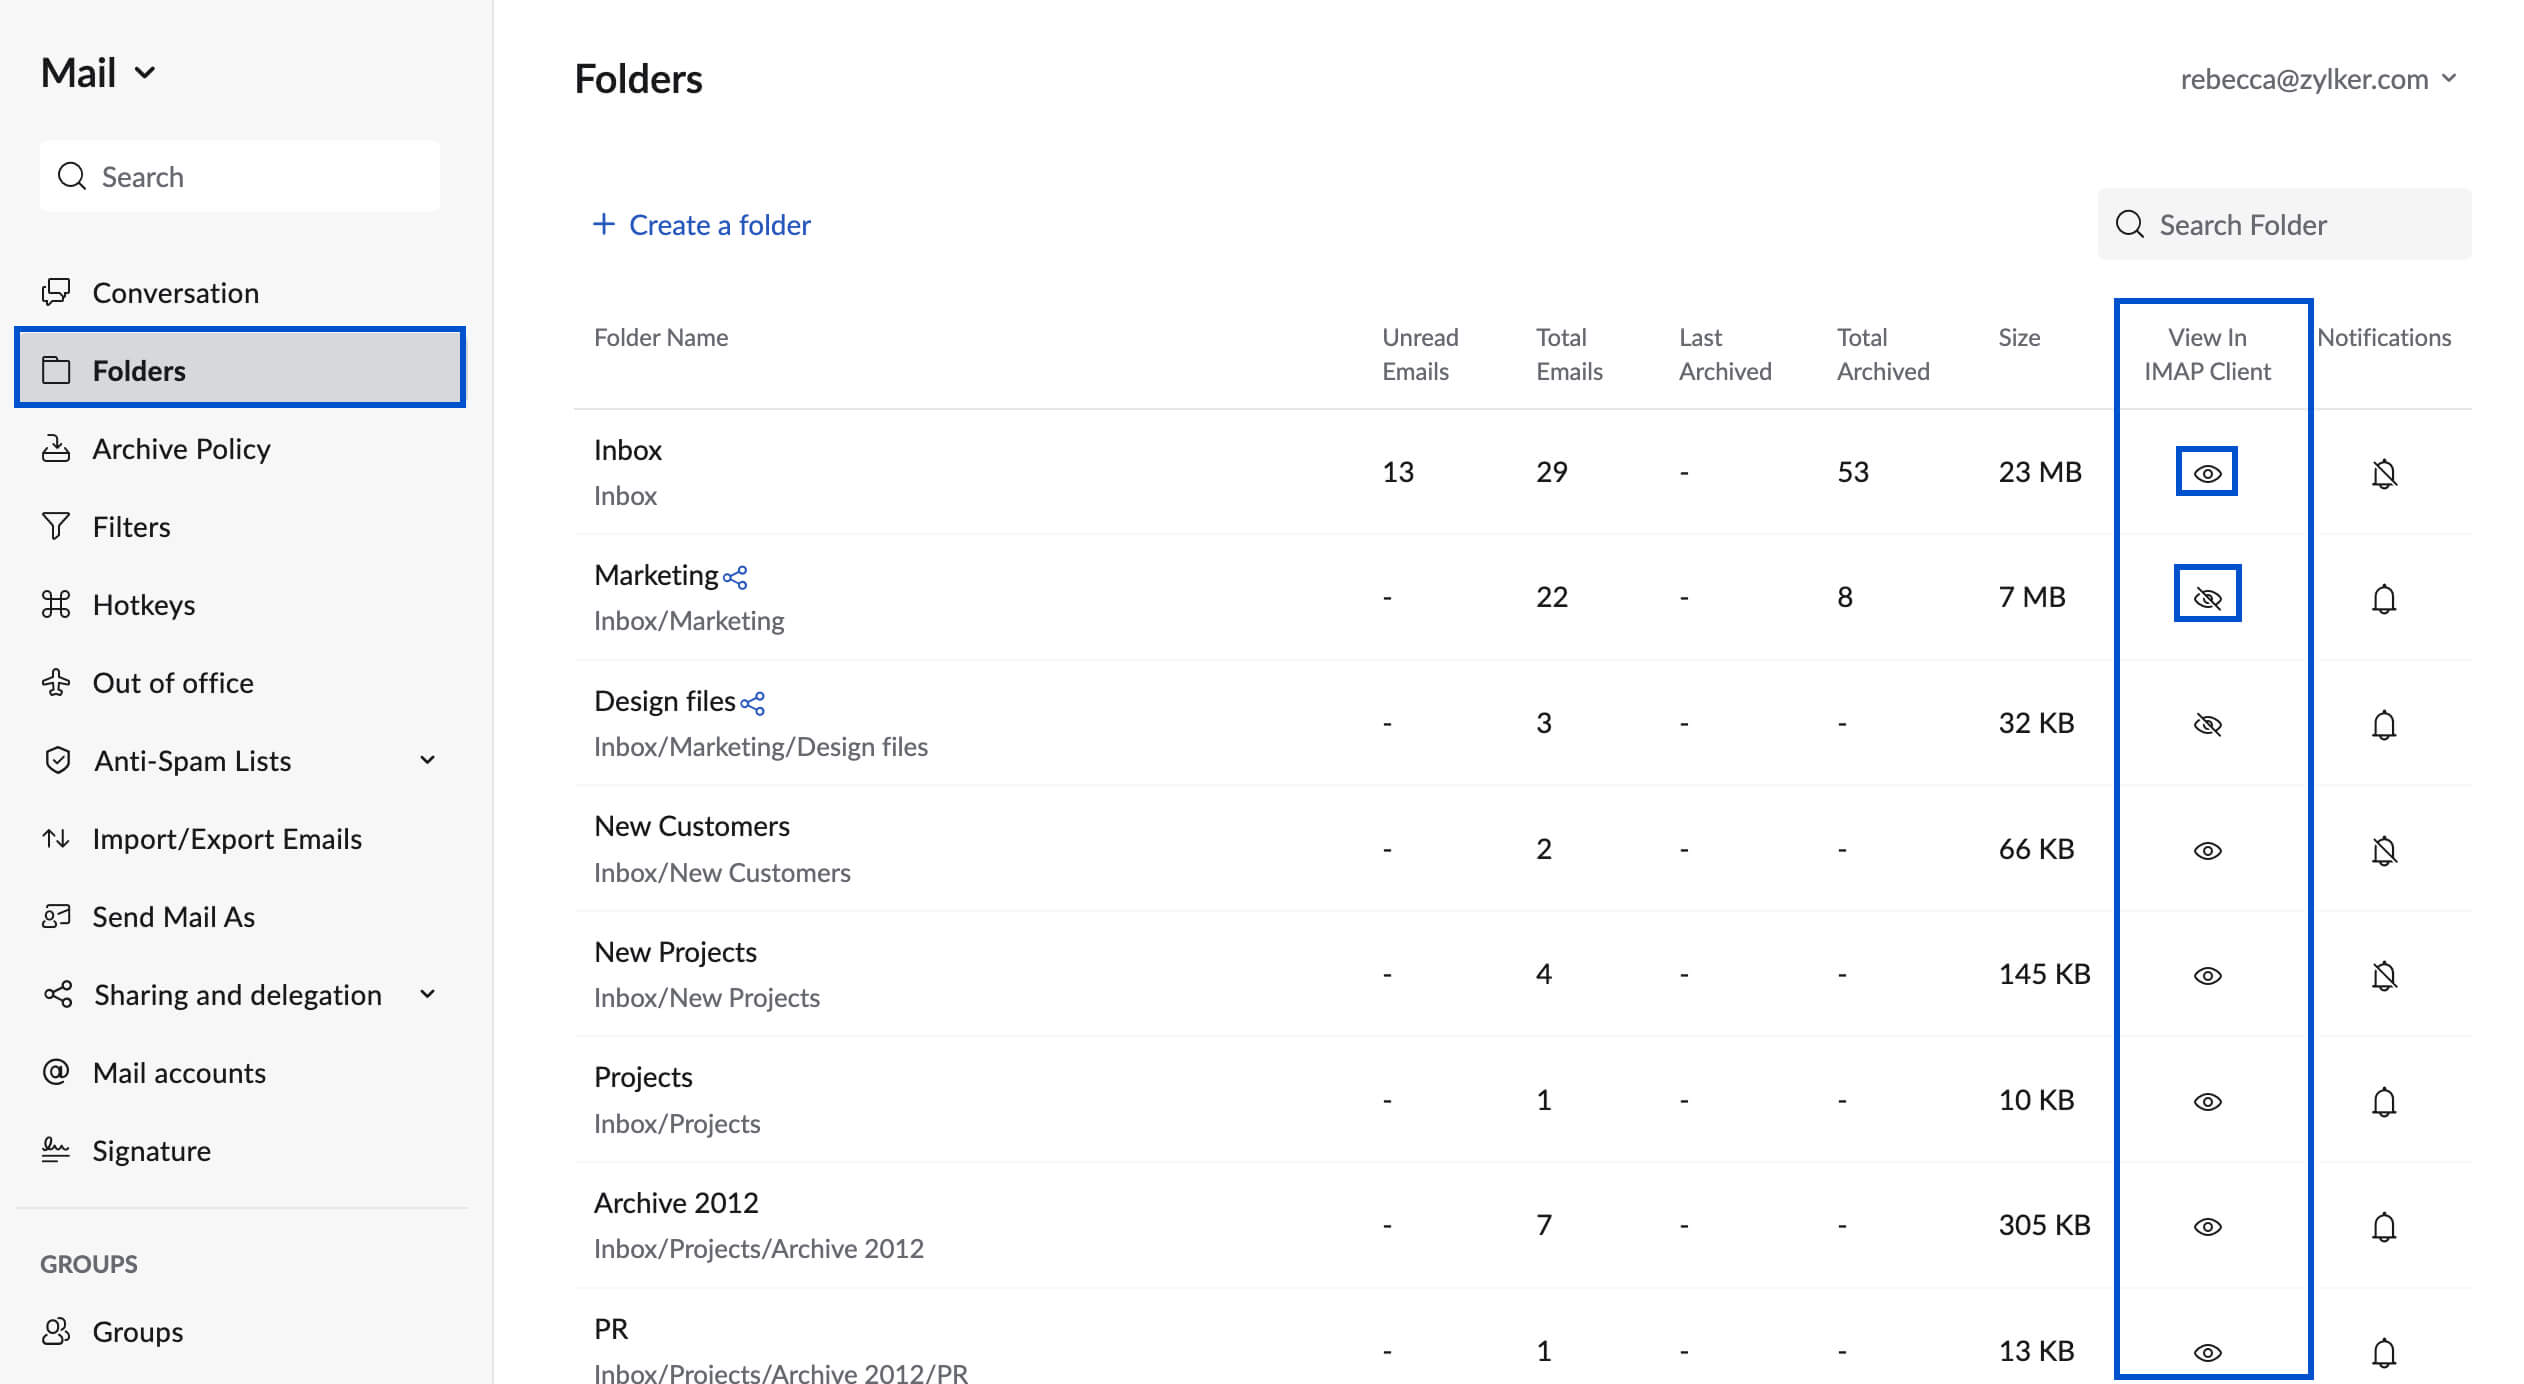The height and width of the screenshot is (1384, 2524).
Task: Click the sharing icon on Marketing folder
Action: (736, 576)
